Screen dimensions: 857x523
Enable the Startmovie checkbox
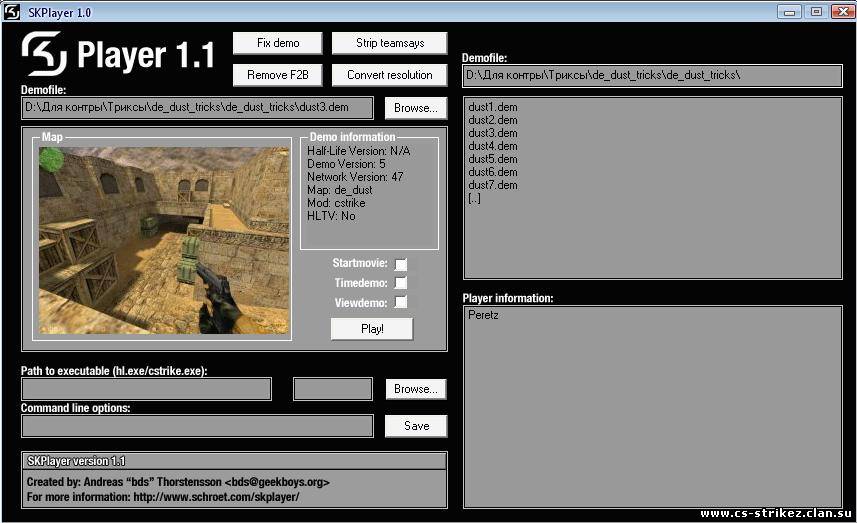coord(401,264)
